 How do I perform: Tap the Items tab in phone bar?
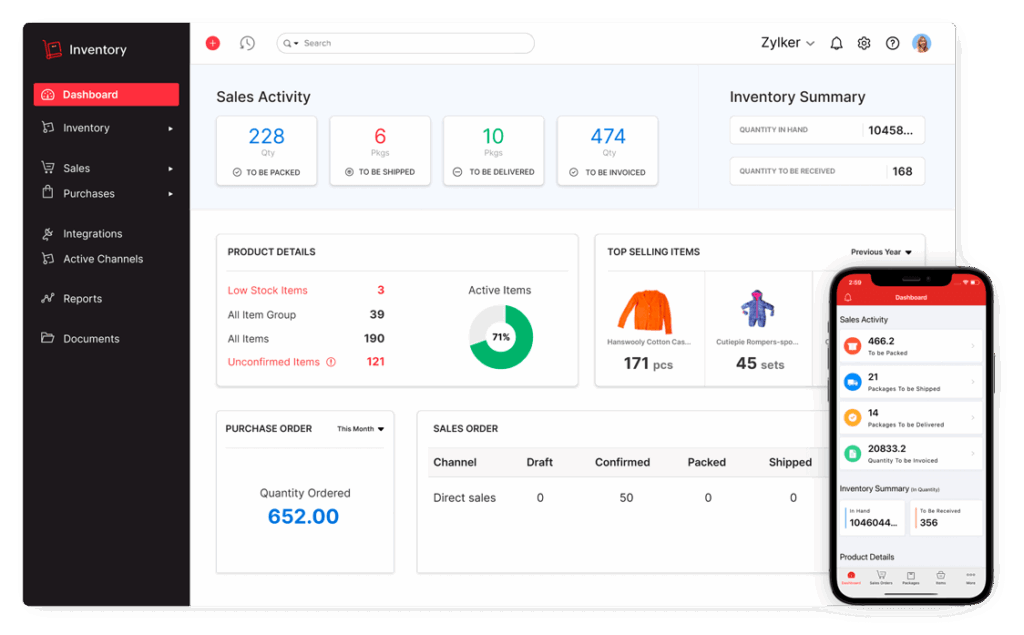pyautogui.click(x=940, y=578)
